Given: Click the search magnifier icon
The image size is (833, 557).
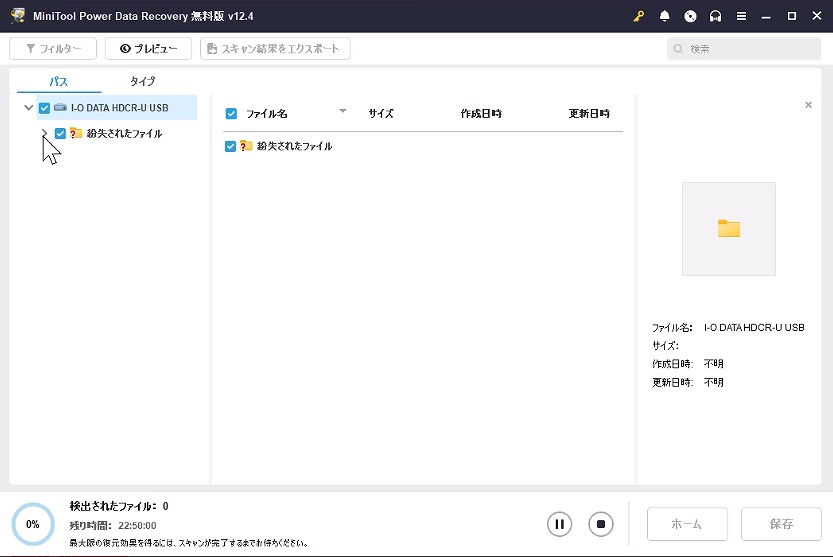Looking at the screenshot, I should click(678, 49).
